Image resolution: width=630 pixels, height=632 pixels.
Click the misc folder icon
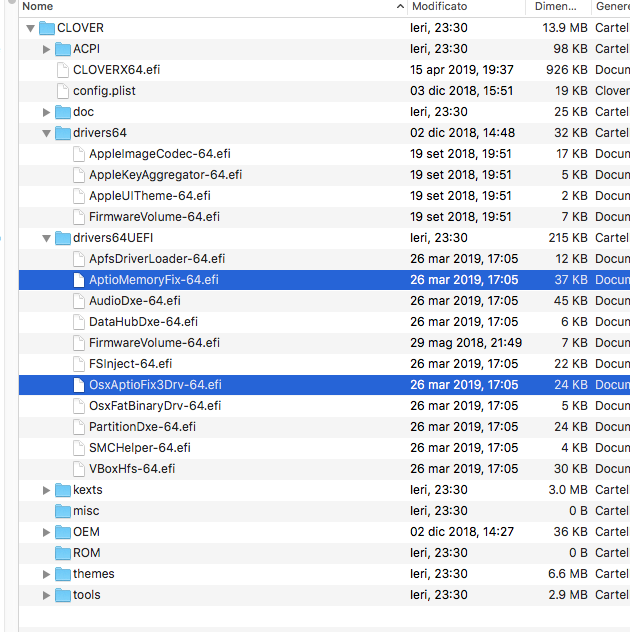click(63, 511)
